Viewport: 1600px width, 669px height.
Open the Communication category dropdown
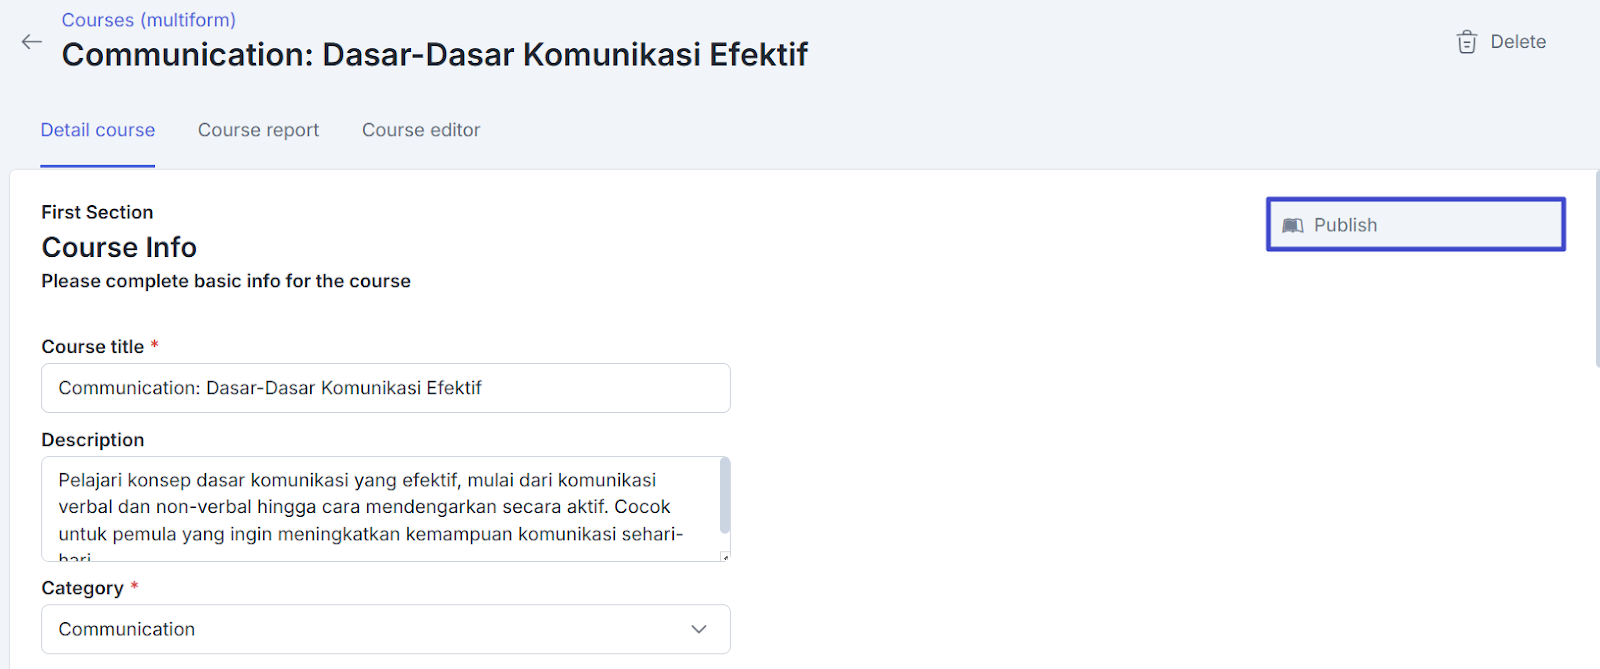[385, 629]
